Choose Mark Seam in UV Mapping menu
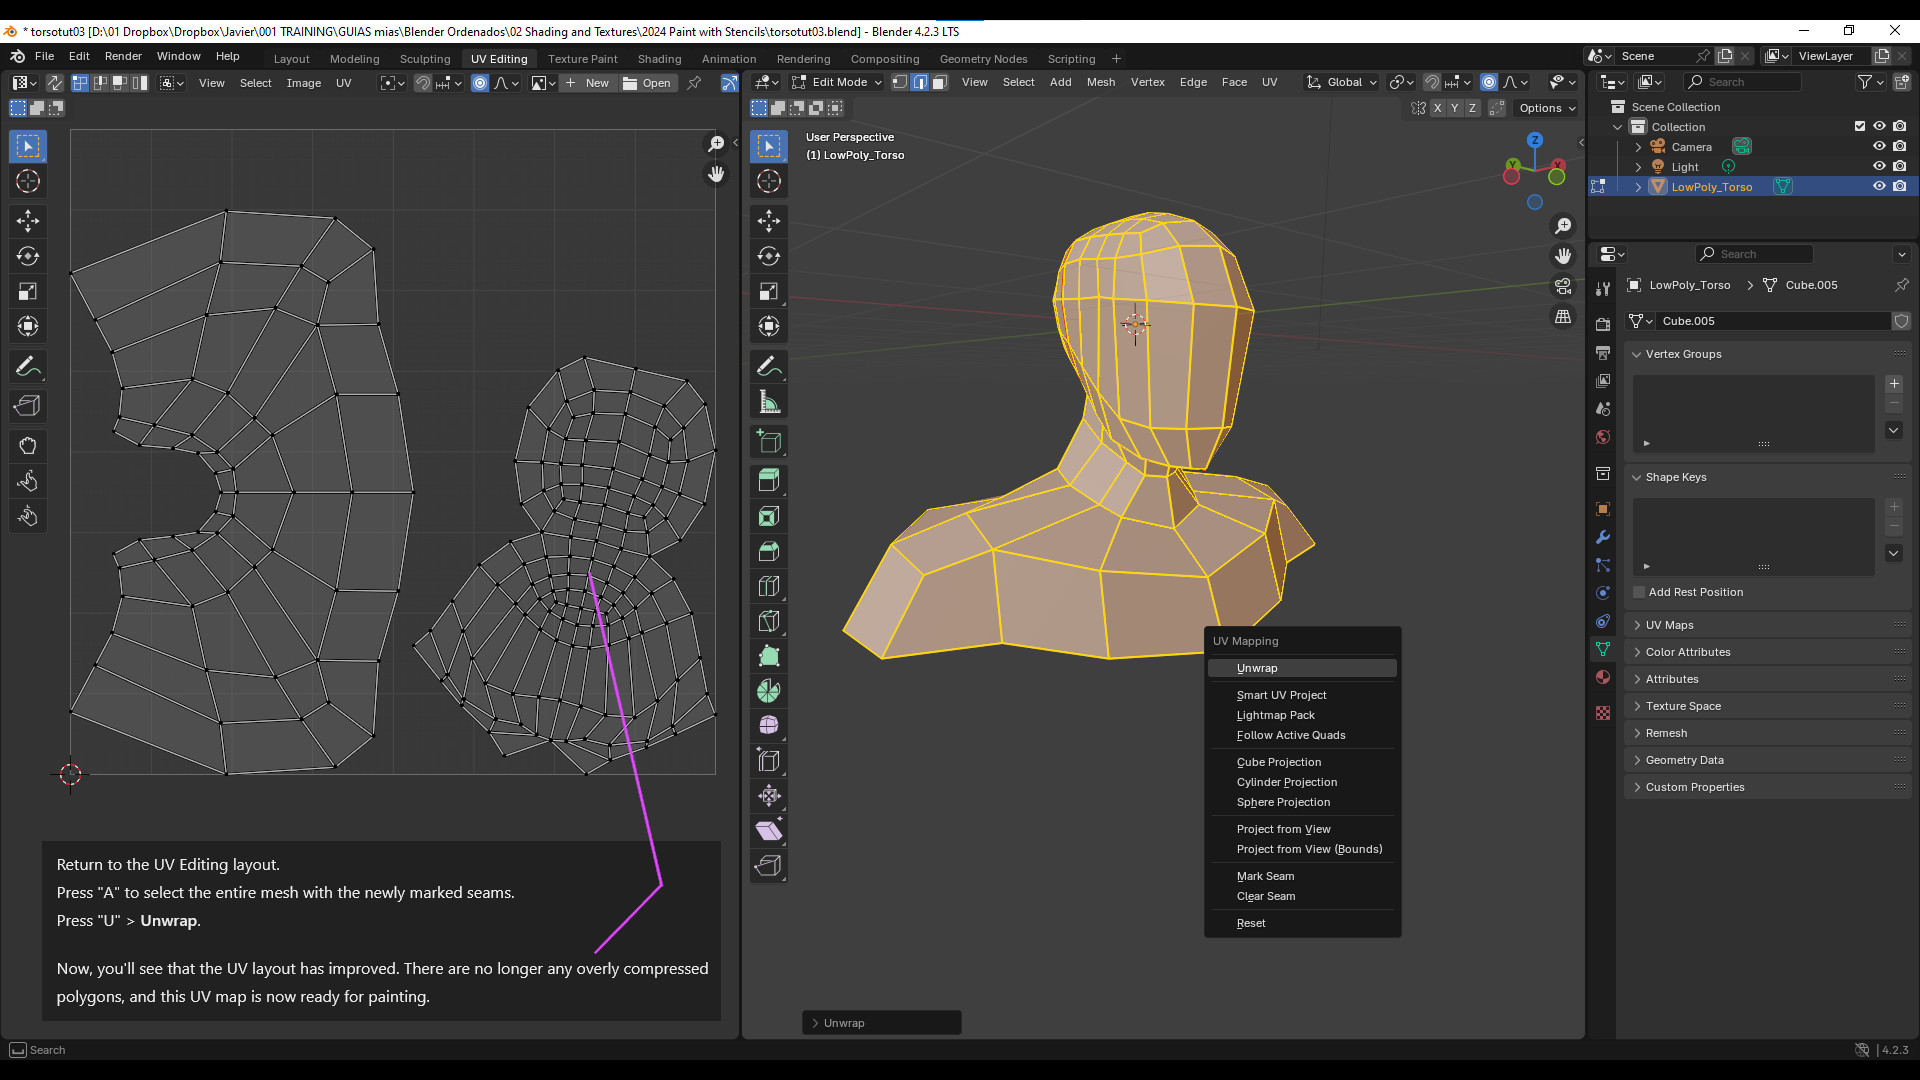The height and width of the screenshot is (1080, 1920). click(1302, 876)
